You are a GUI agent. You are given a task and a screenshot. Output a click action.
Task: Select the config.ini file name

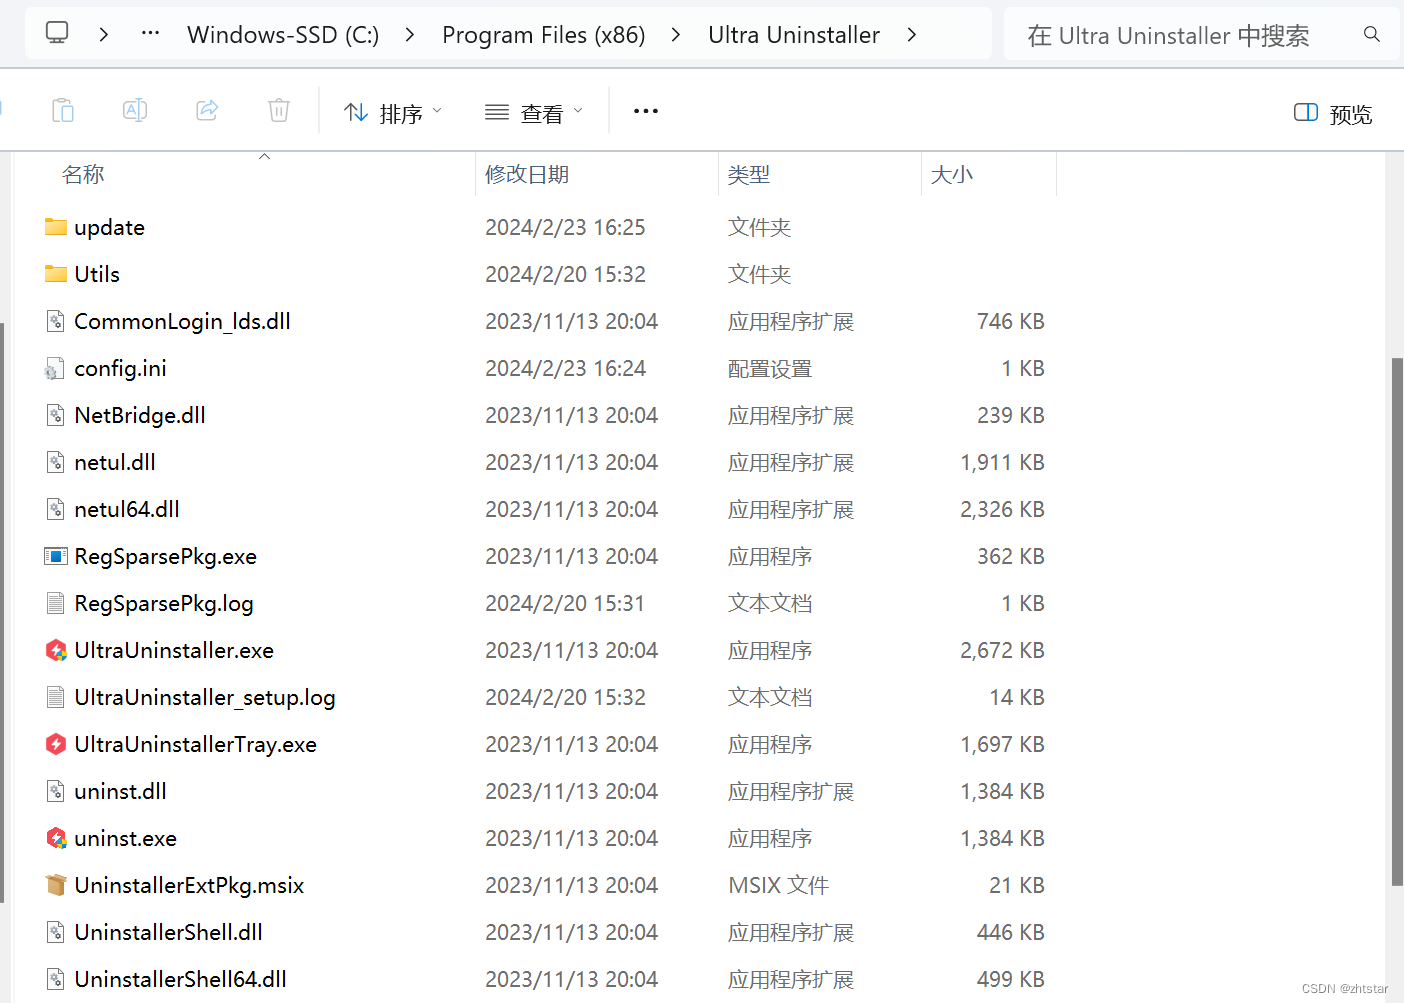(120, 368)
